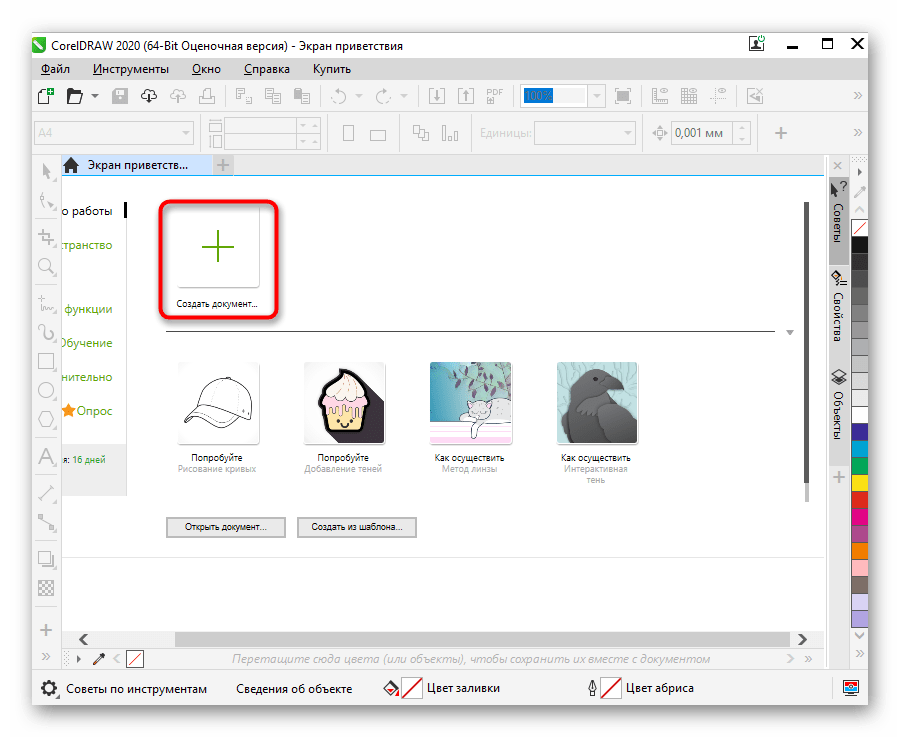
Task: Click the Опрос link with star
Action: pos(88,411)
